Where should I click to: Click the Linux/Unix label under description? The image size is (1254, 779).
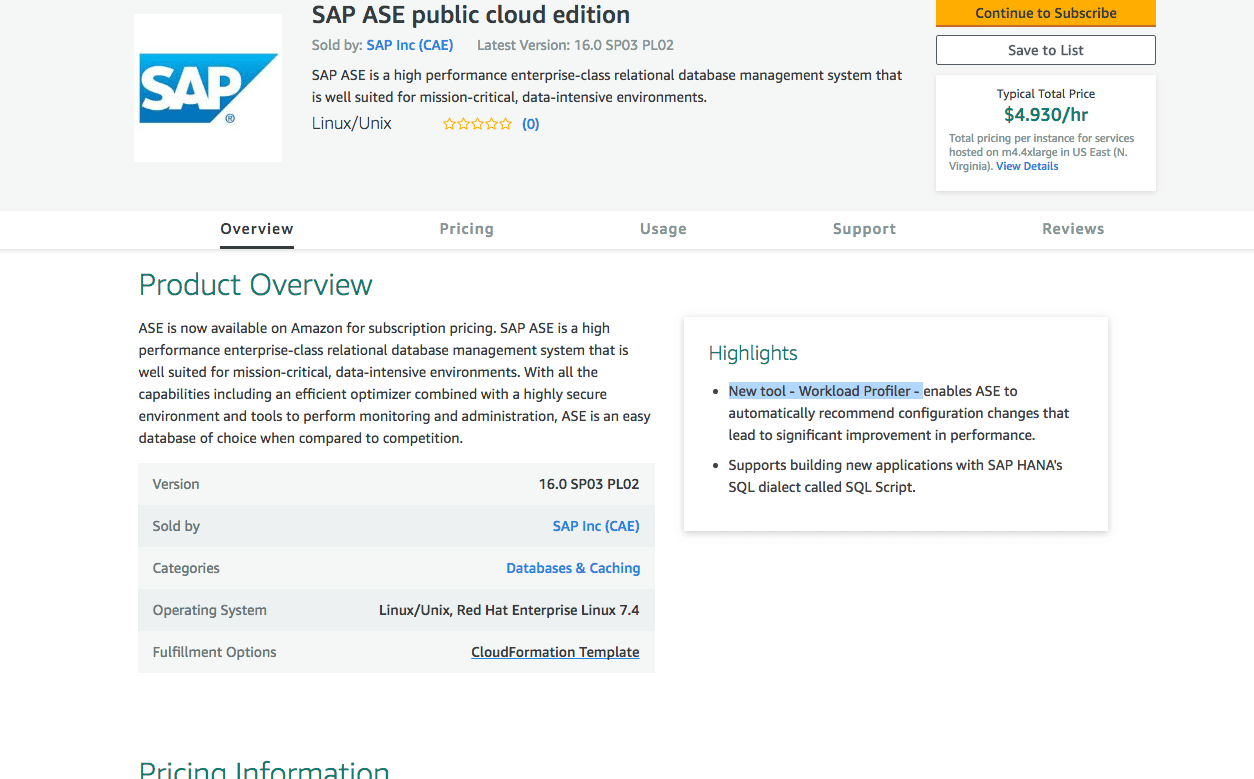pos(352,124)
